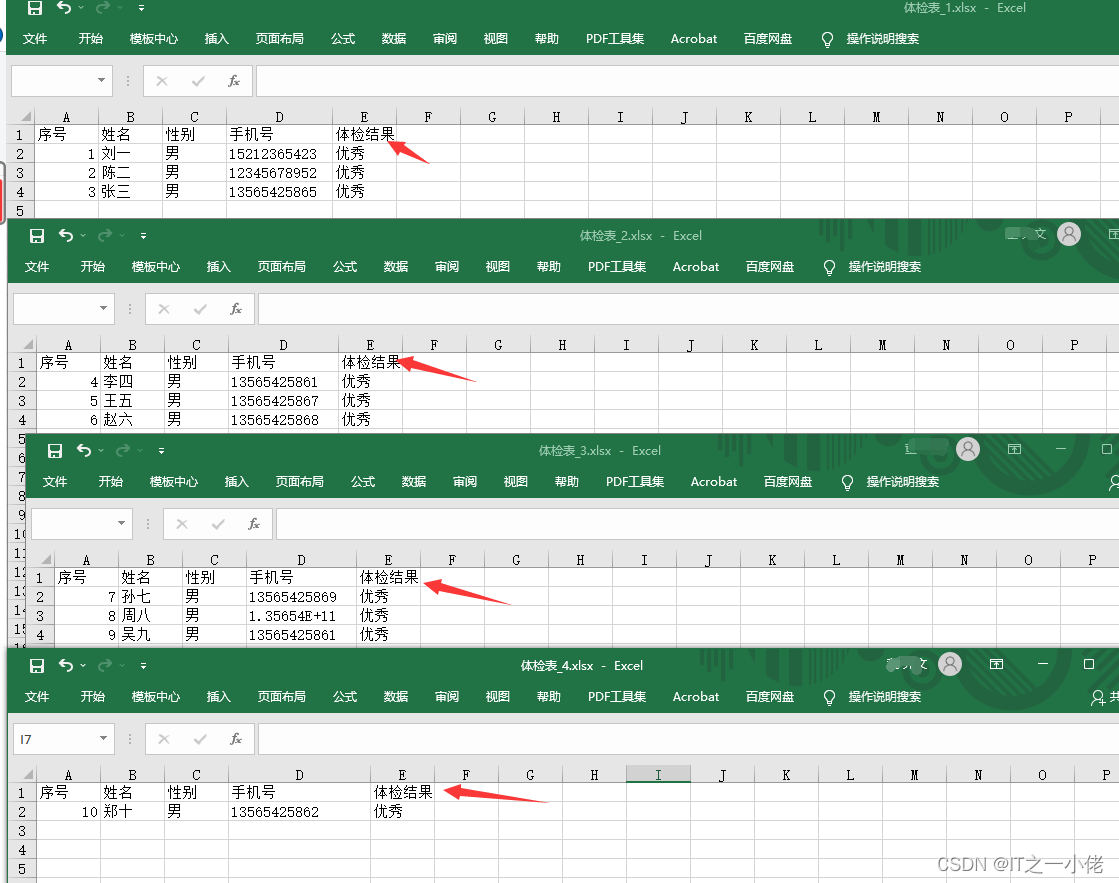This screenshot has height=883, width=1119.
Task: Undo in the 体检表_3.xlsx window
Action: (84, 450)
